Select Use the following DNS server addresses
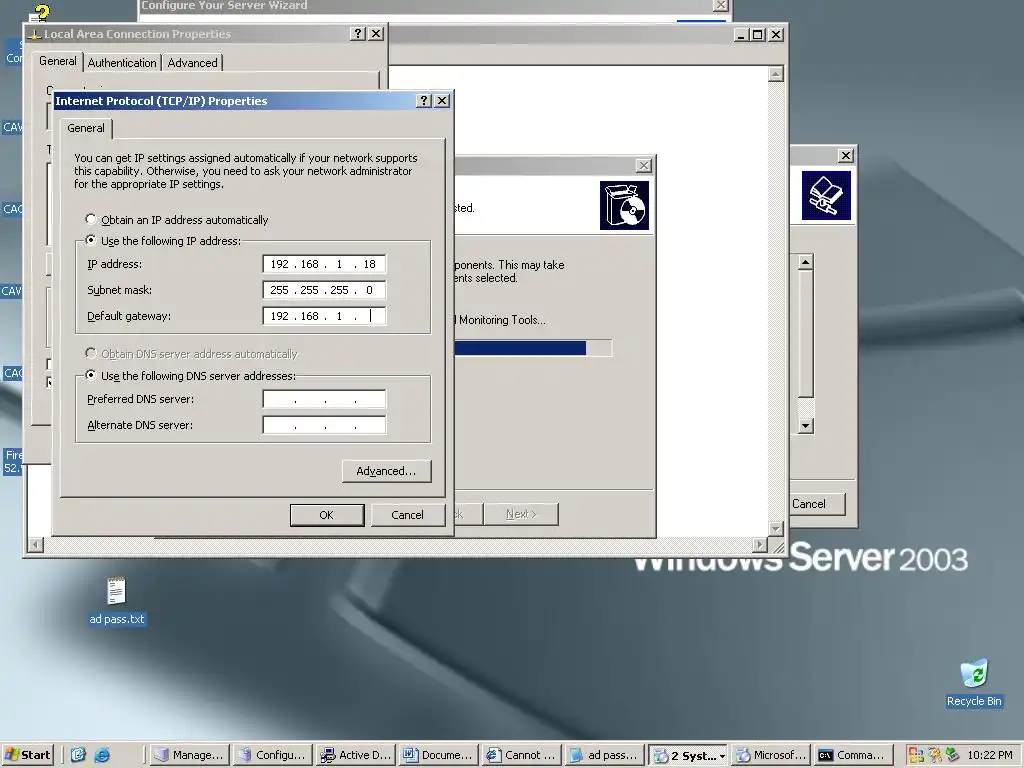Viewport: 1024px width, 768px height. [91, 376]
